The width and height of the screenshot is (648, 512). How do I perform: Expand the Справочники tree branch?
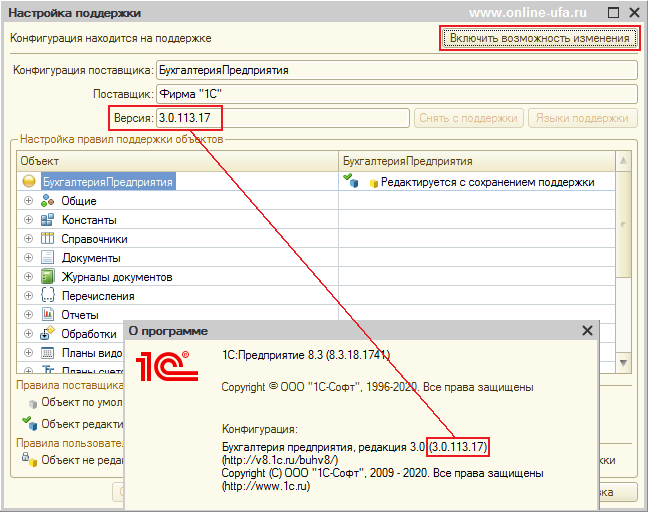click(x=29, y=239)
